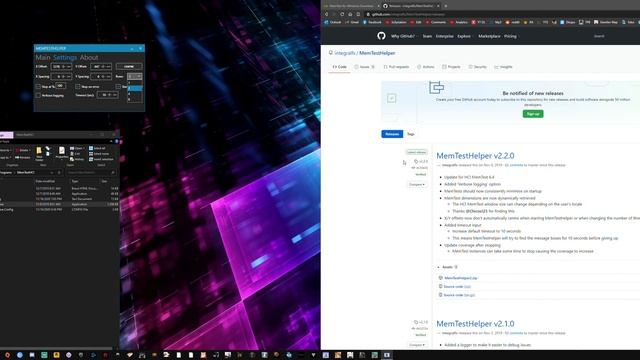640x360 pixels.
Task: Toggle the Stop on error checkbox
Action: click(78, 87)
